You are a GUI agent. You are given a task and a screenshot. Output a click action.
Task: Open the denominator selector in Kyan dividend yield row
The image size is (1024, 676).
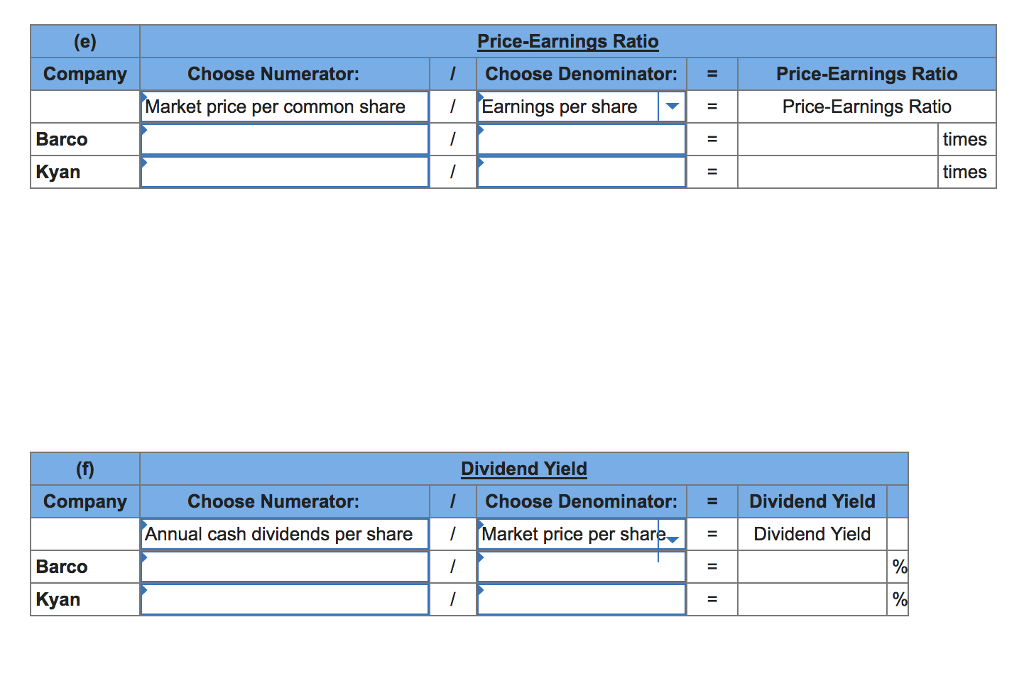pos(580,599)
